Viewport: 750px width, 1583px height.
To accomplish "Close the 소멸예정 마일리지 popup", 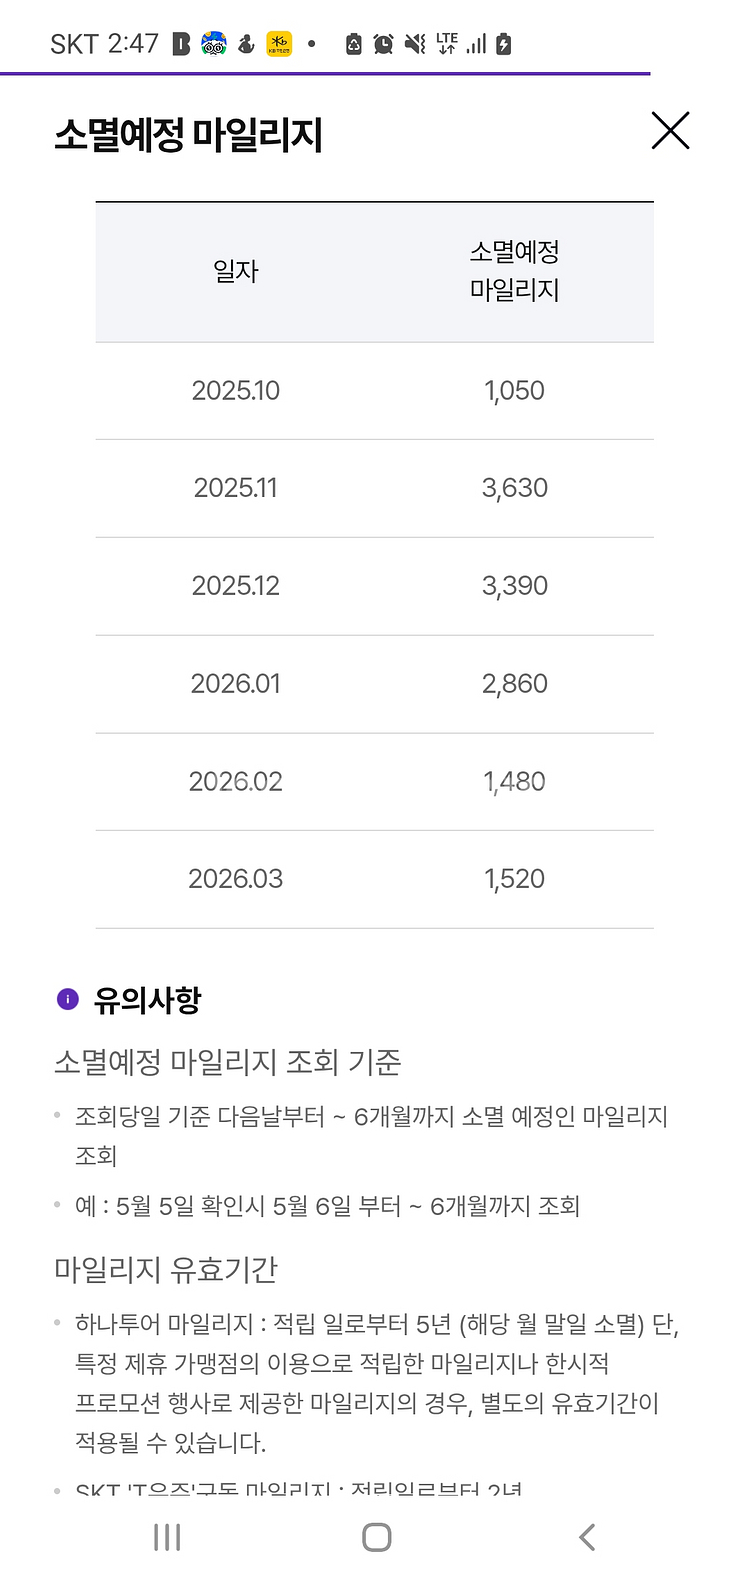I will (670, 131).
